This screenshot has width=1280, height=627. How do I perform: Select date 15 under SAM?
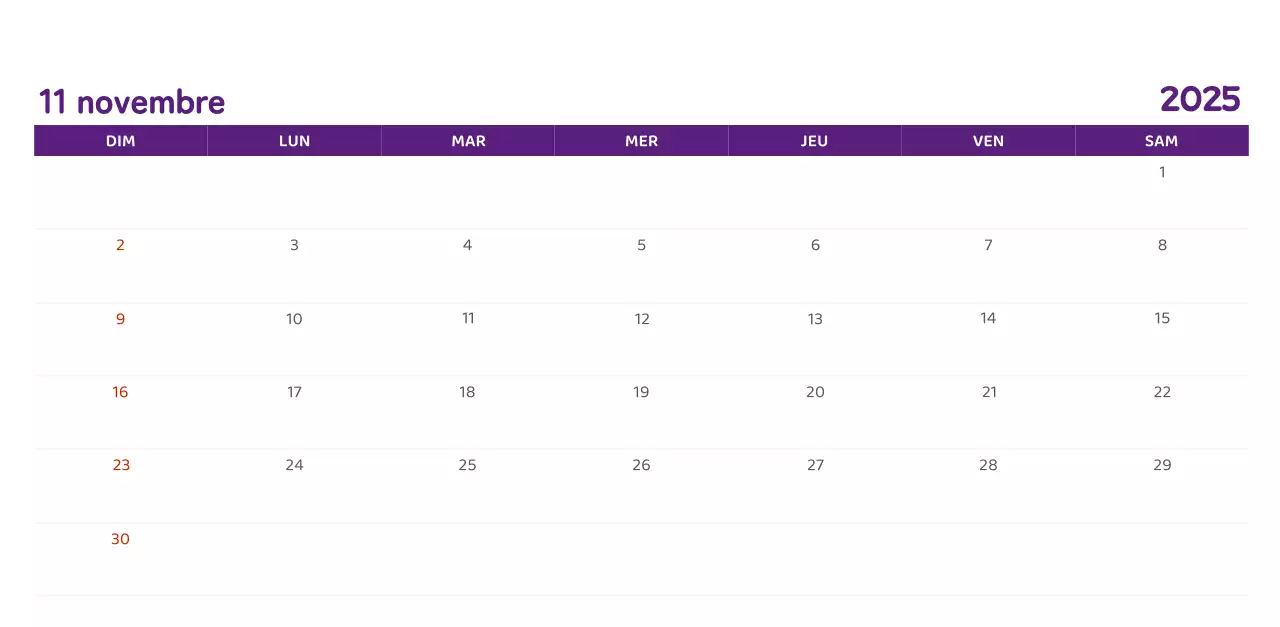(1162, 318)
